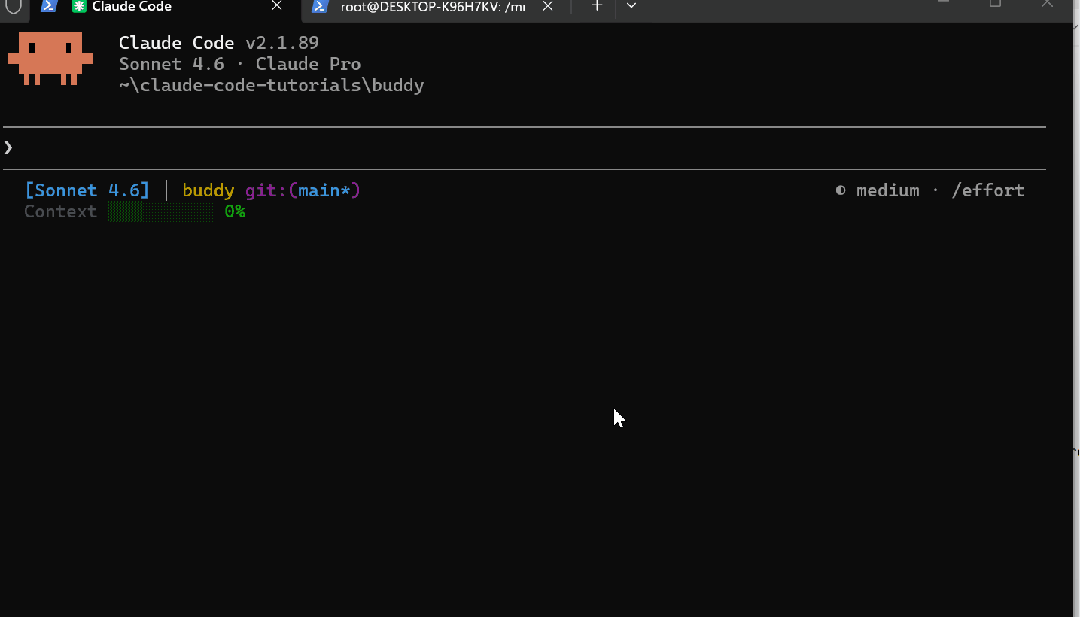Viewport: 1080px width, 617px height.
Task: Maximize the terminal window
Action: [x=995, y=3]
